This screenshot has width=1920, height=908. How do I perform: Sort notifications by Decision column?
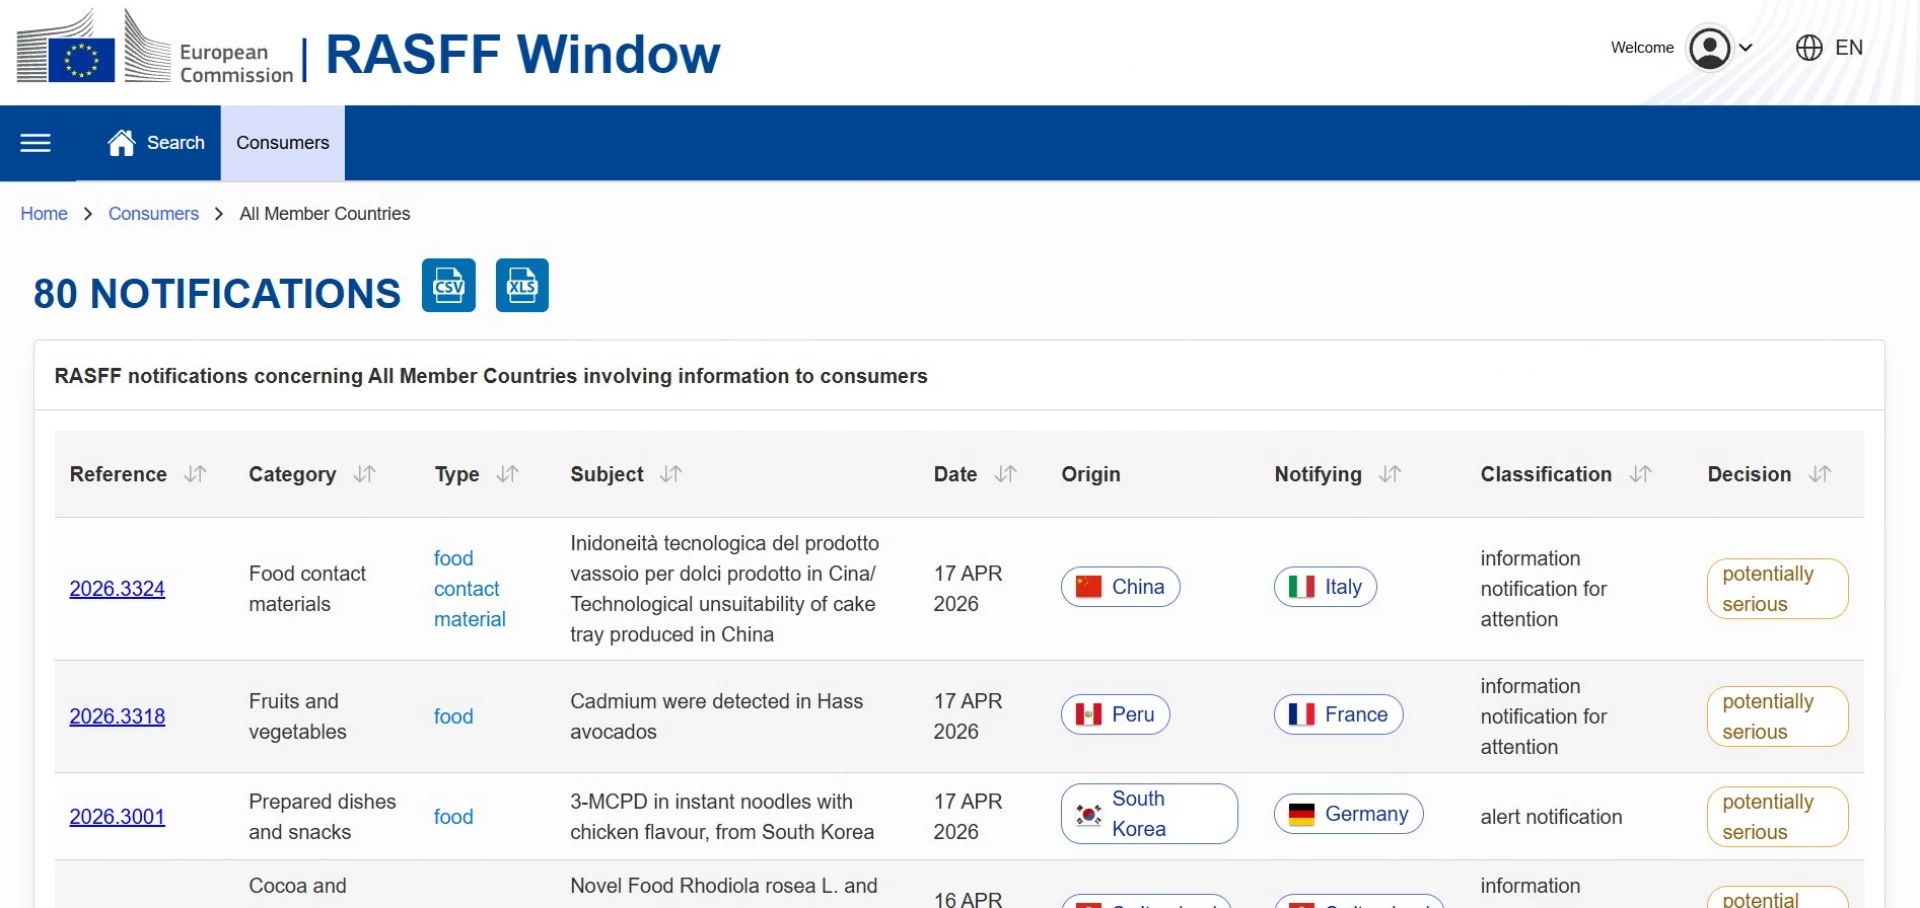1820,474
